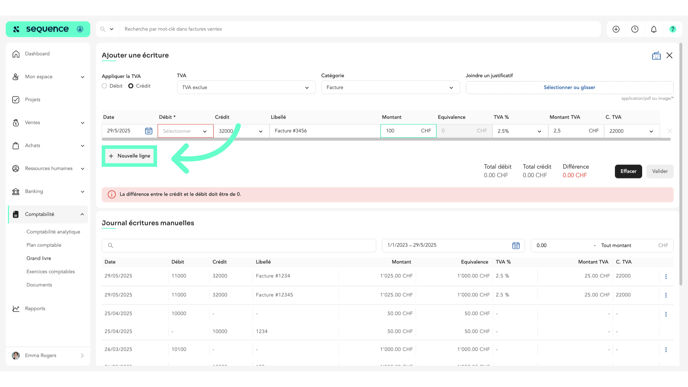Open TVA exclue dropdown

click(x=246, y=87)
